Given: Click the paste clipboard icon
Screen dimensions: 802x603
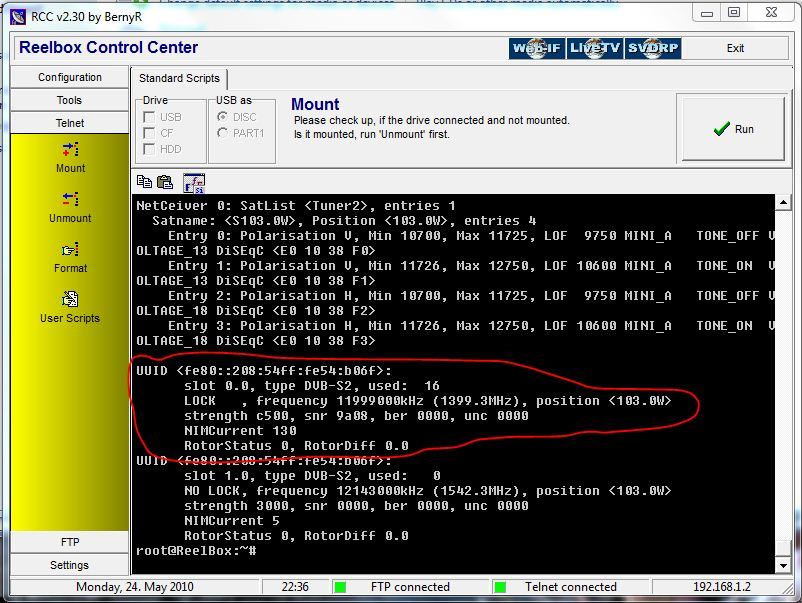Looking at the screenshot, I should (165, 182).
